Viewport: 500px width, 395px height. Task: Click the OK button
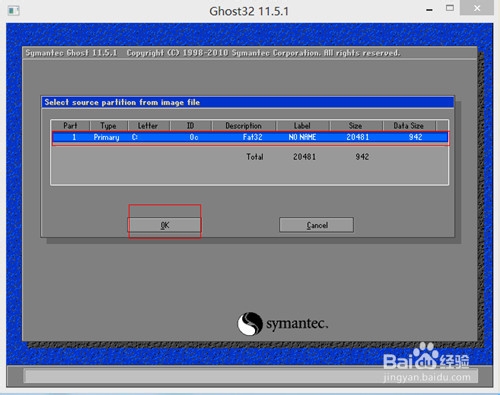click(x=165, y=225)
